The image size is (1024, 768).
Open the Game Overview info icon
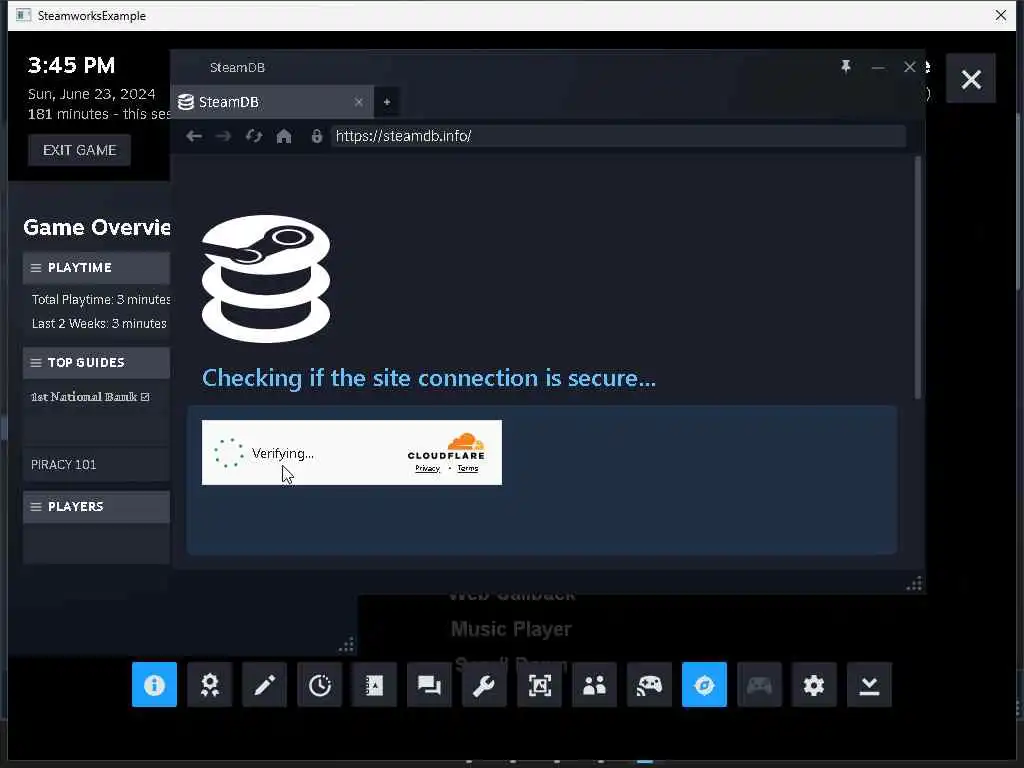(154, 684)
